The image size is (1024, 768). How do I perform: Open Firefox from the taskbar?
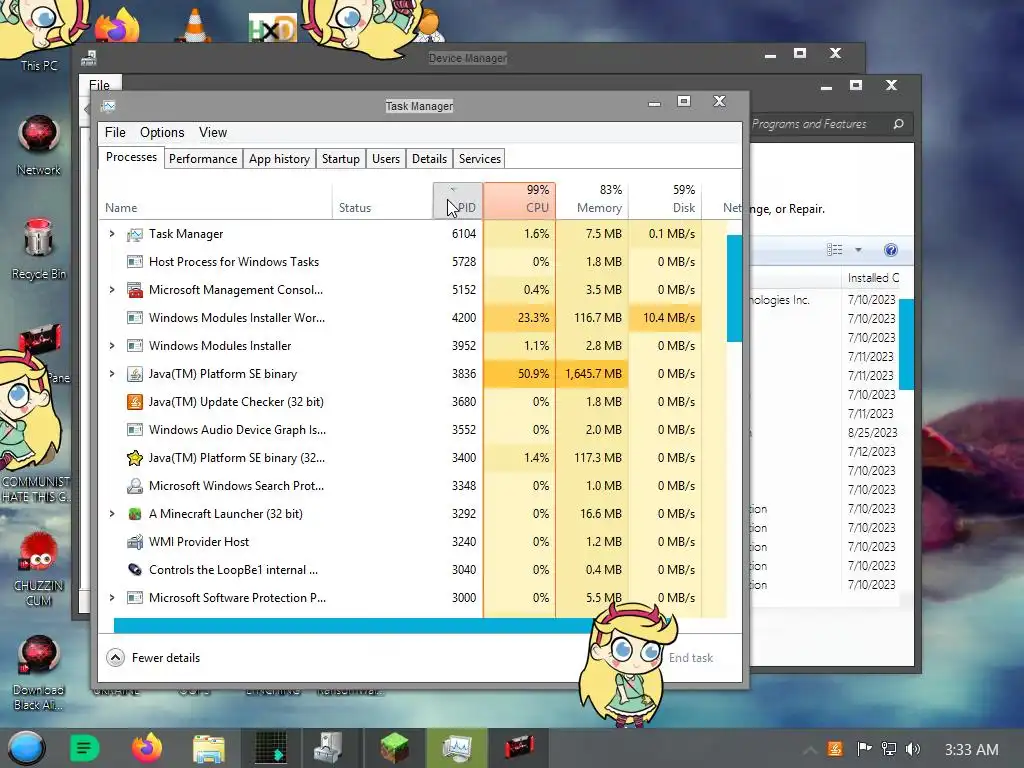pyautogui.click(x=147, y=748)
